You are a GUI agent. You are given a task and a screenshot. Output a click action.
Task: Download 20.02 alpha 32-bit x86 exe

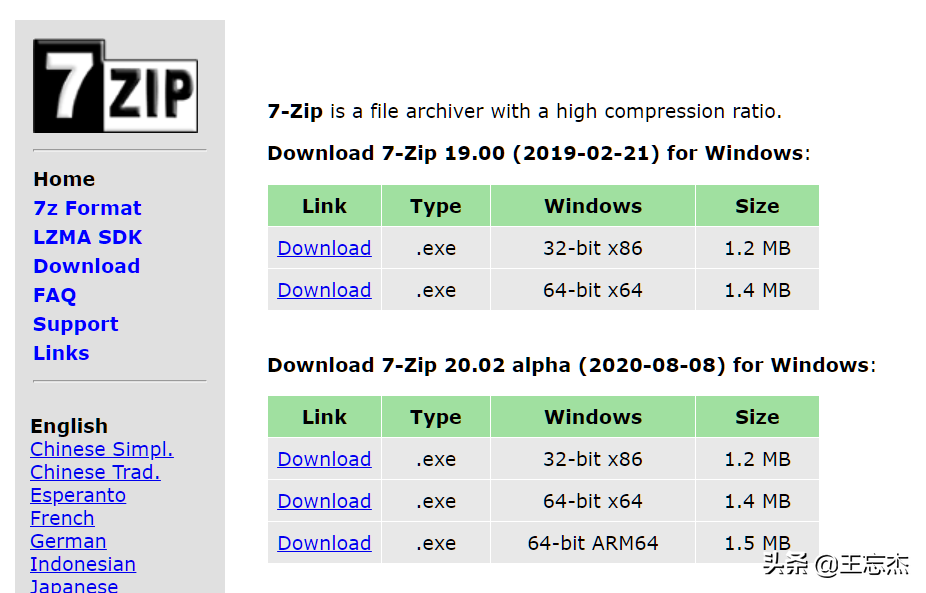(324, 459)
